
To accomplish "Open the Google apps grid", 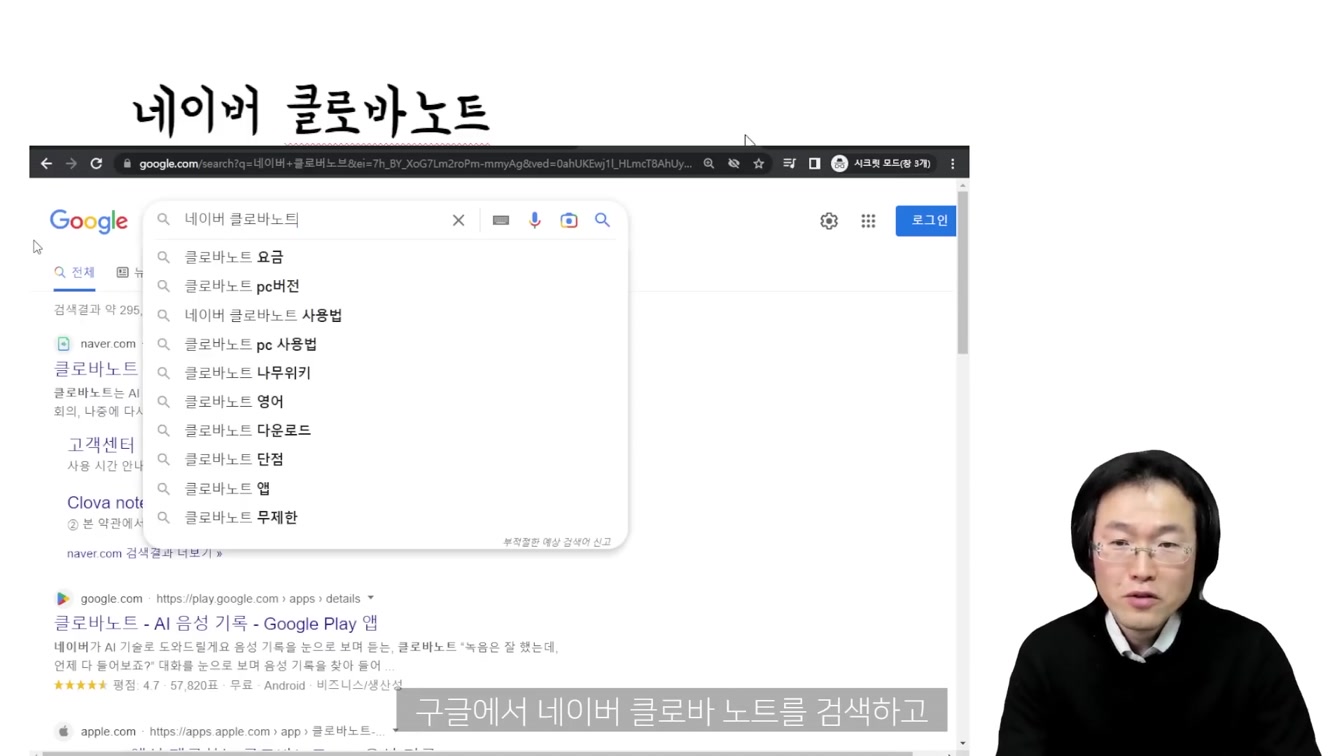I will tap(868, 221).
